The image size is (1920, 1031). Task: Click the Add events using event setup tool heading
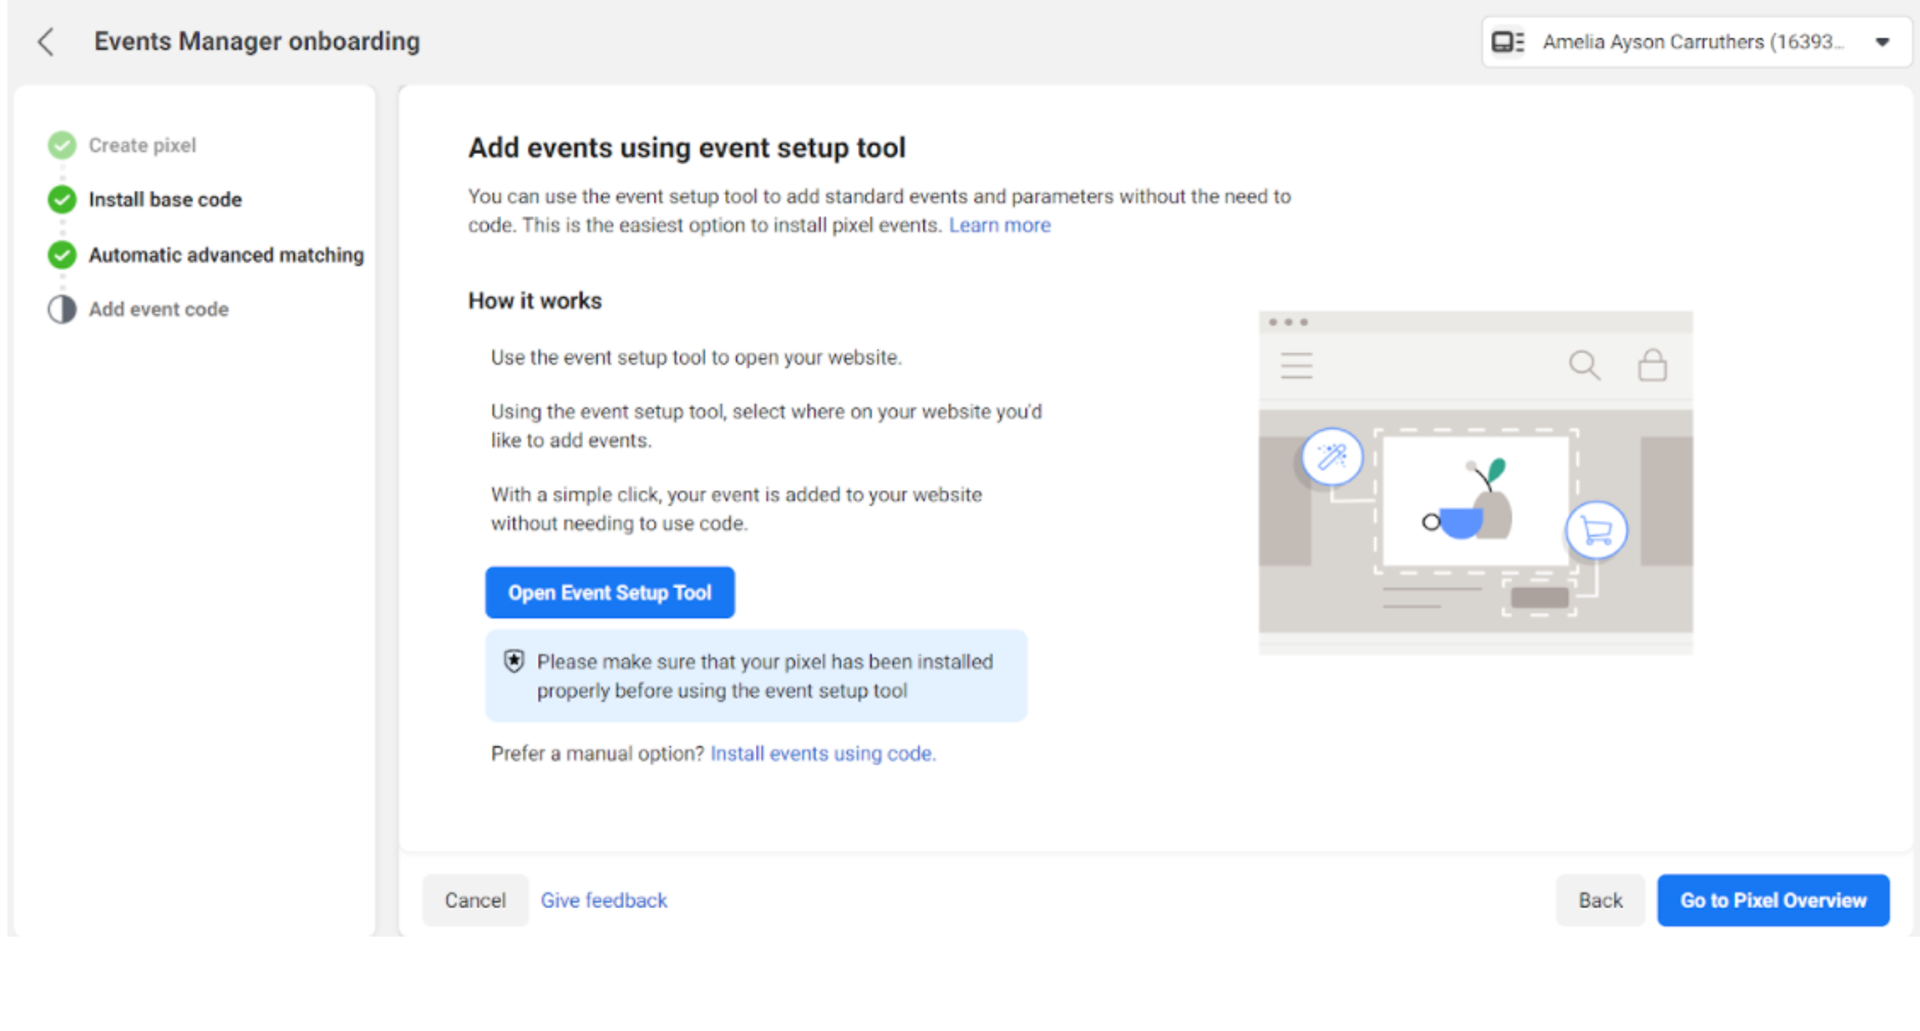point(687,148)
